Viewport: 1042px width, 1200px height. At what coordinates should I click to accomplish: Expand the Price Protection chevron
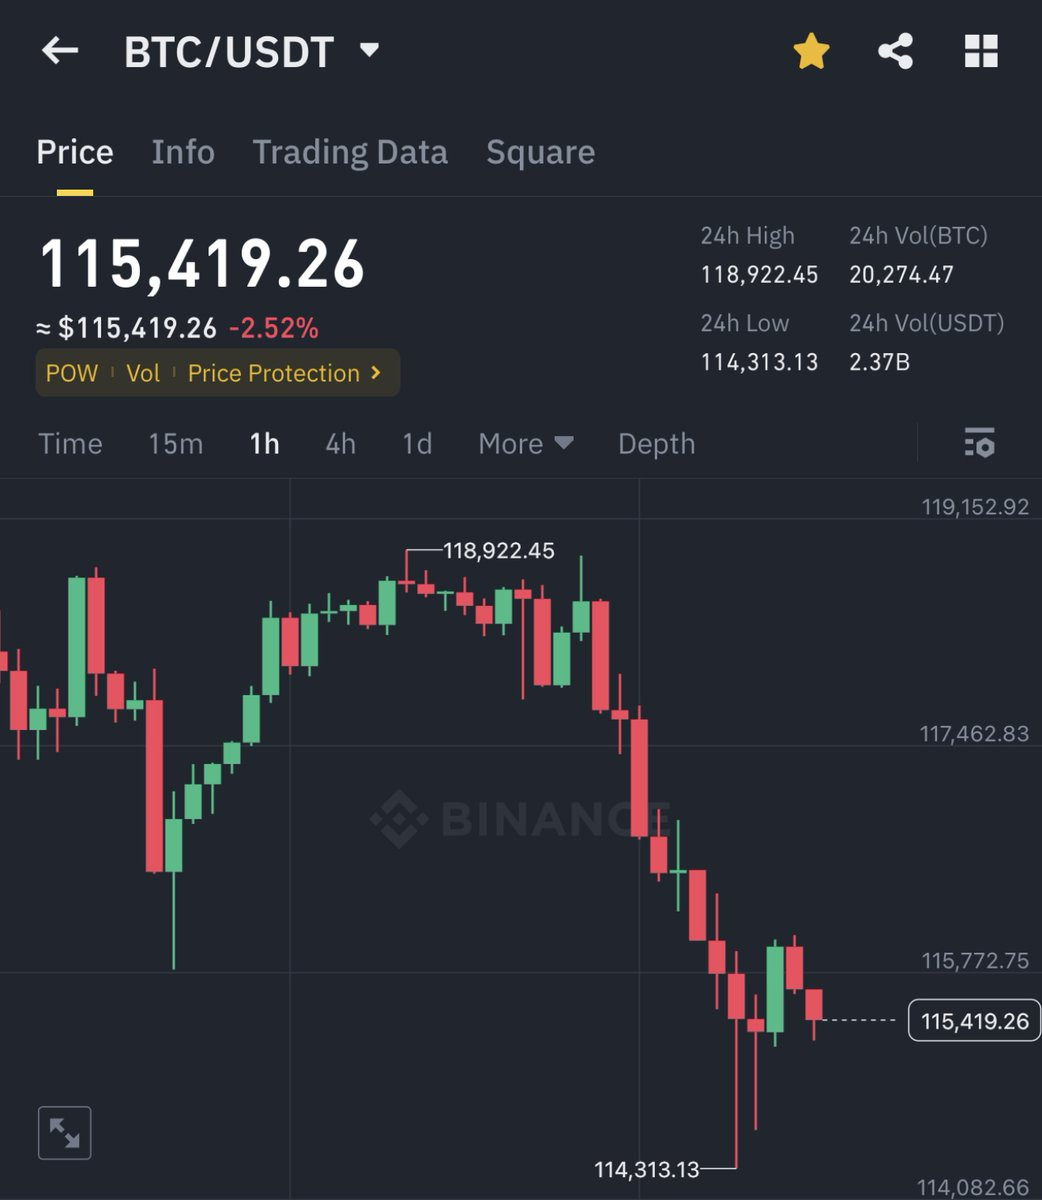click(376, 372)
